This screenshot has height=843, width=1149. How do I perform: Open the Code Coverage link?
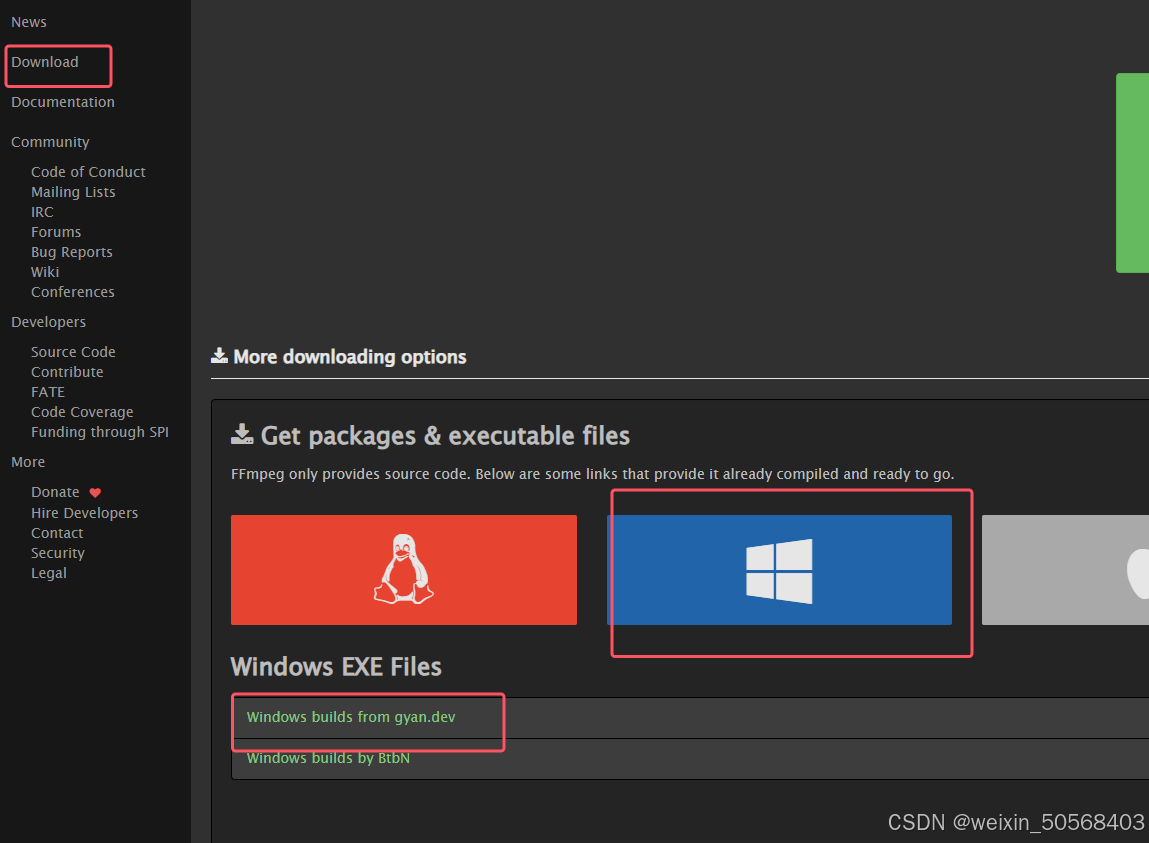82,412
